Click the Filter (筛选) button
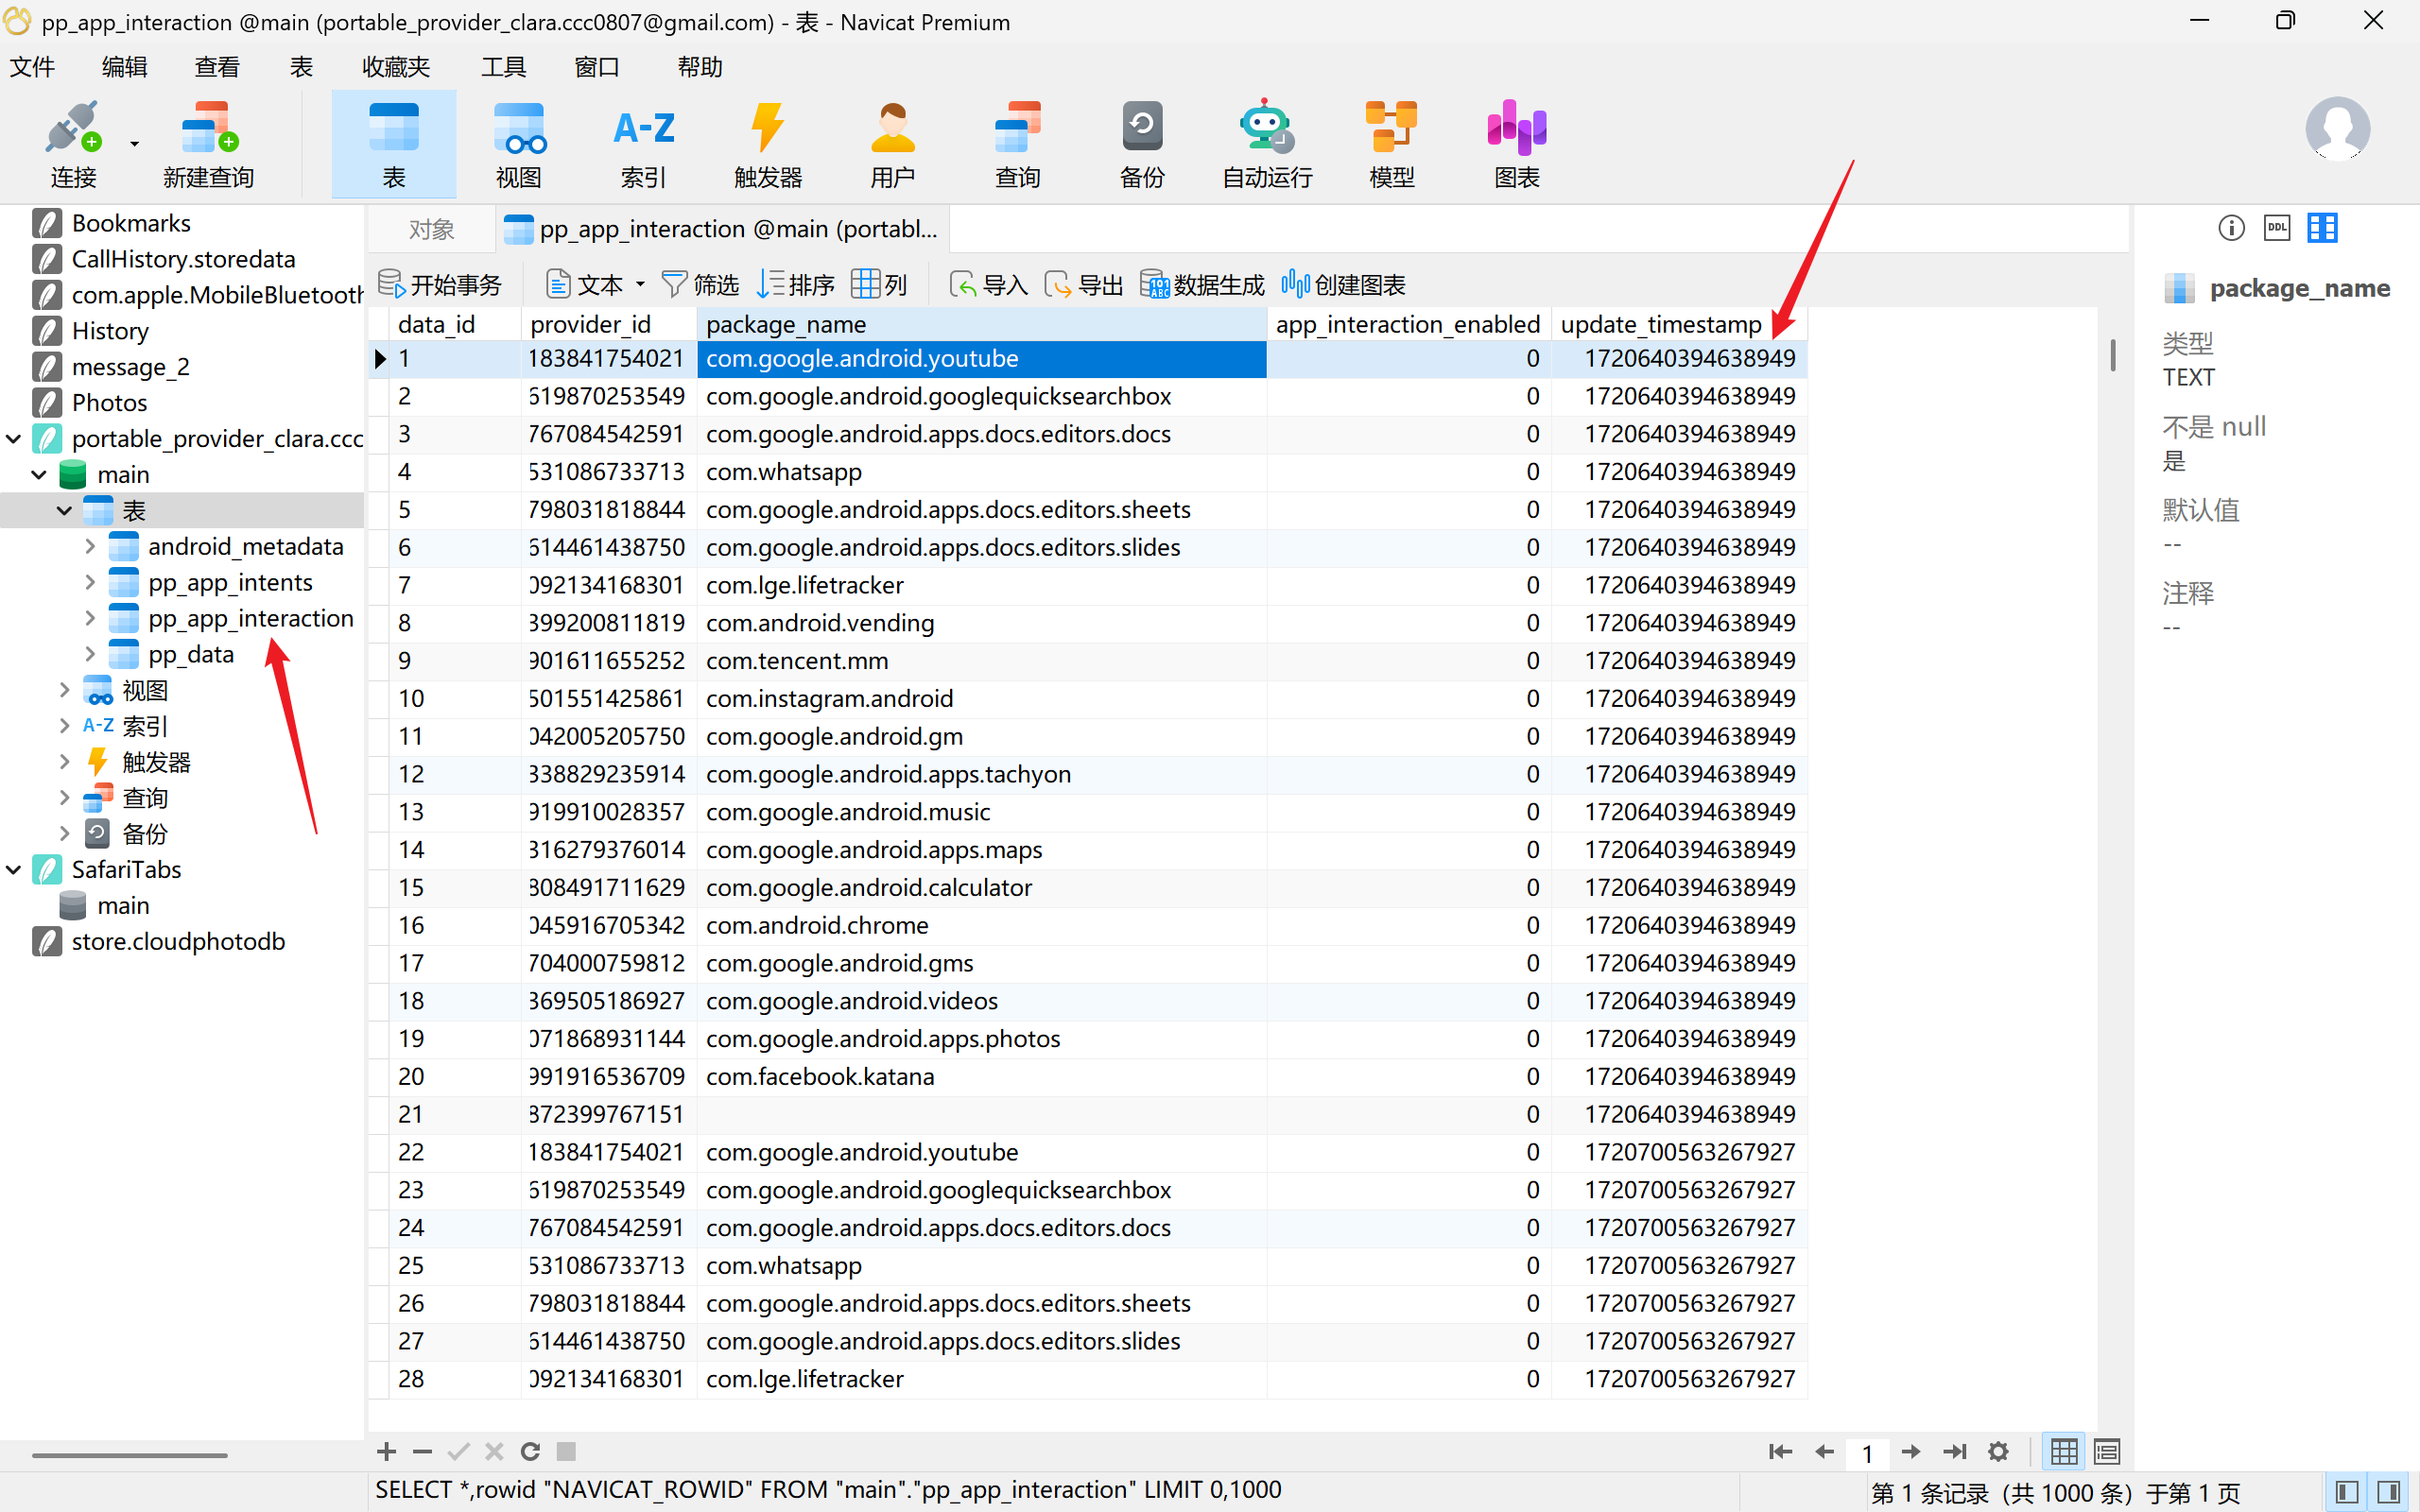 click(700, 285)
